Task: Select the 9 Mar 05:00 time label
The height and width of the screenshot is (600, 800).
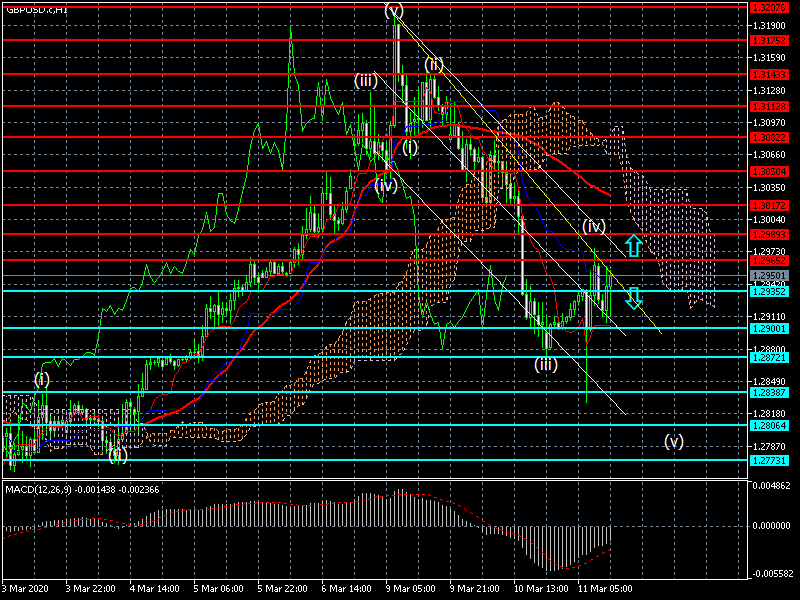Action: (x=409, y=589)
